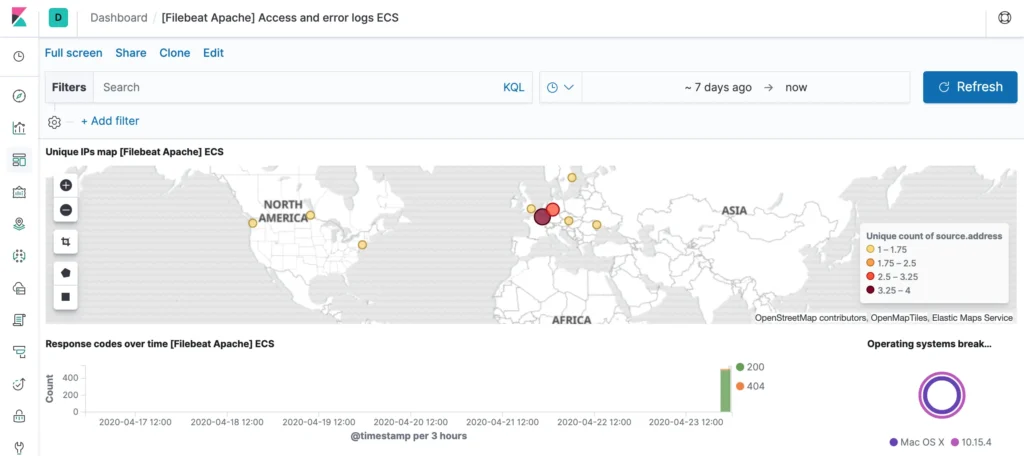This screenshot has width=1024, height=456.
Task: Edit the dashboard
Action: 214,53
